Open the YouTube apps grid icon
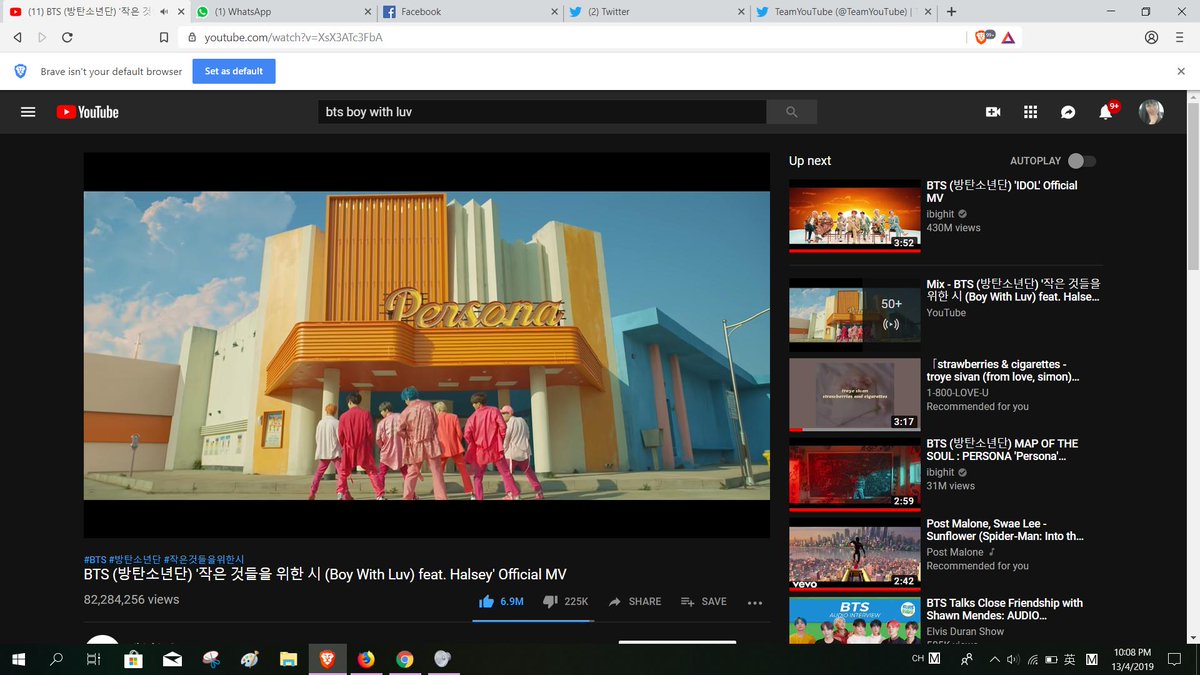The width and height of the screenshot is (1200, 675). pyautogui.click(x=1030, y=112)
